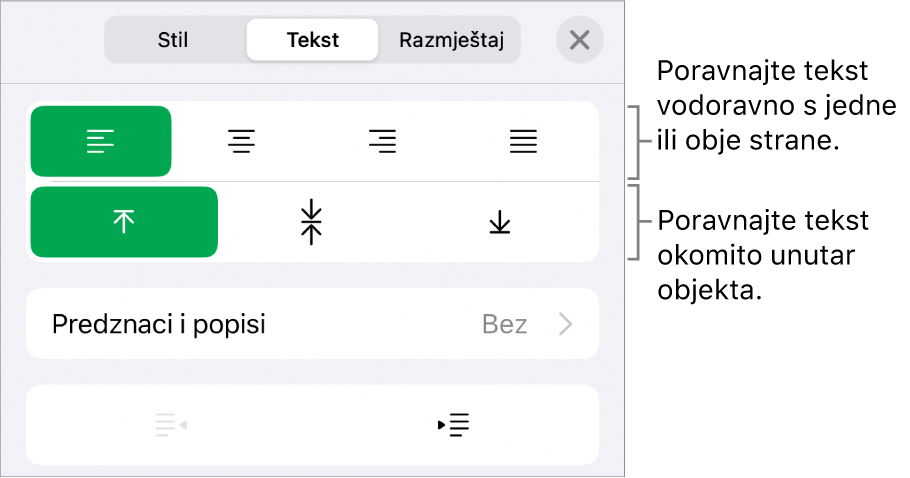Image resolution: width=910 pixels, height=478 pixels.
Task: Click the Bez list style value
Action: click(x=504, y=324)
